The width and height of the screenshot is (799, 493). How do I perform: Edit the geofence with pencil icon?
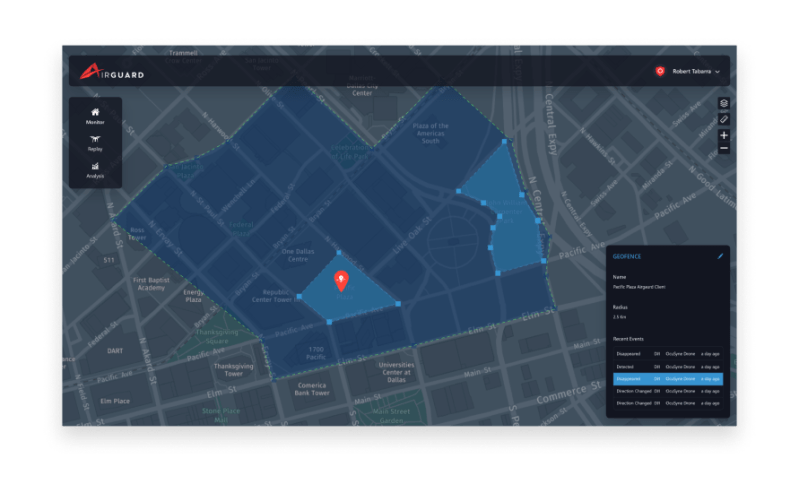(720, 256)
